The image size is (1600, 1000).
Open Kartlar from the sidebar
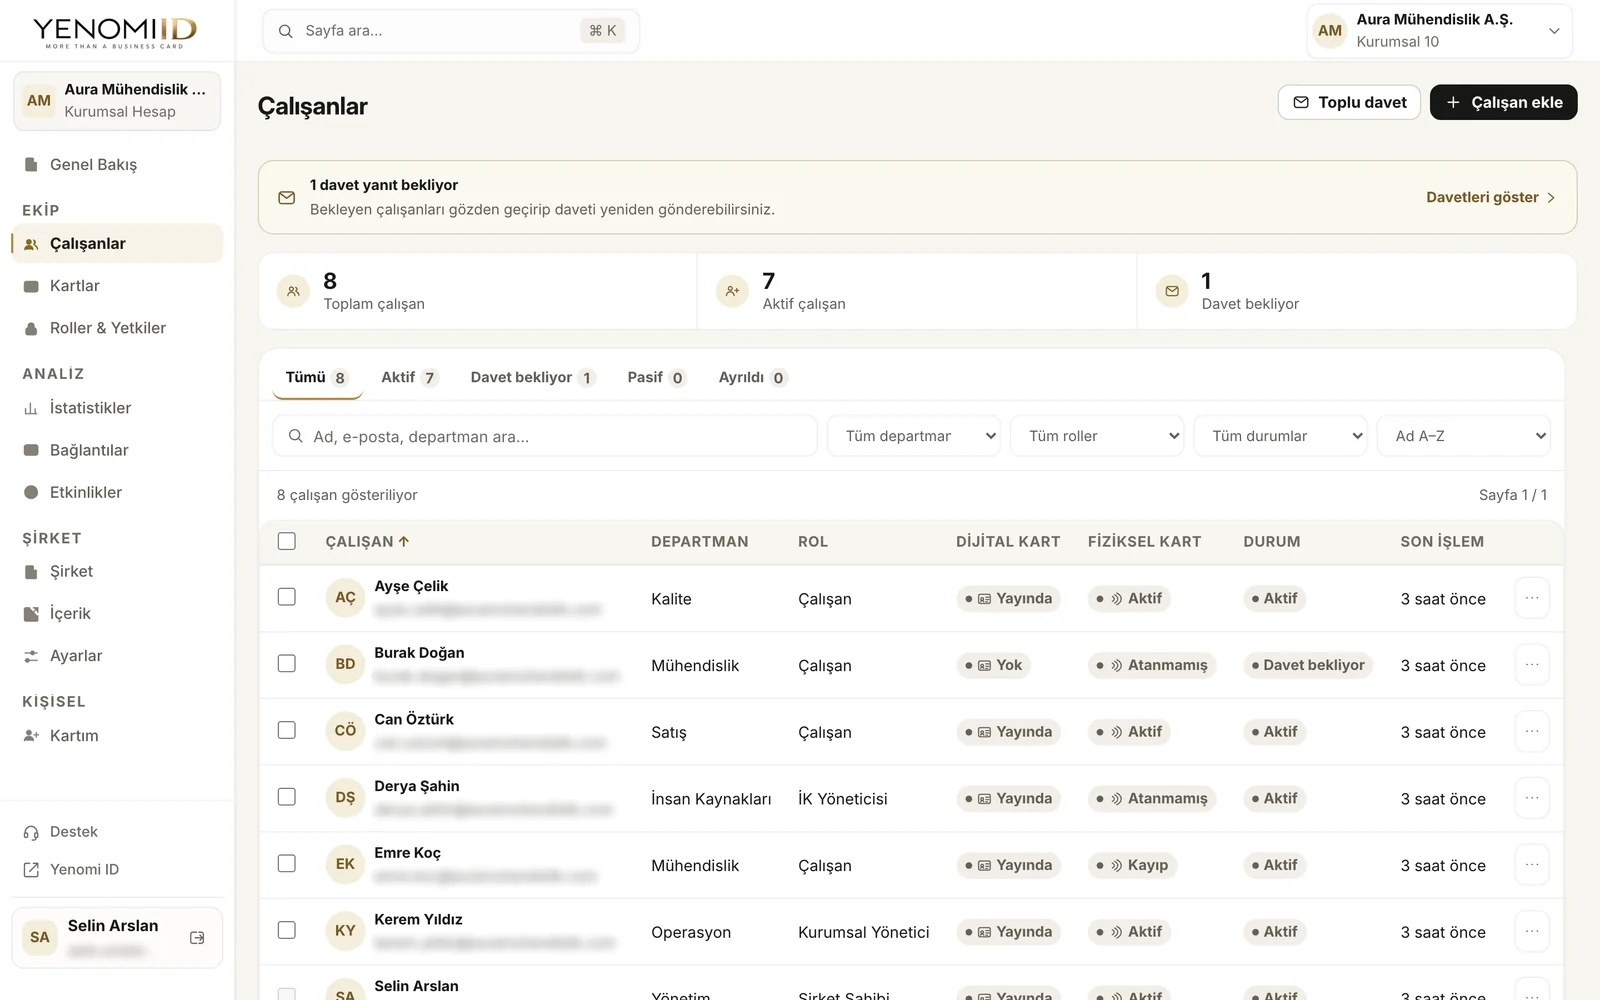pyautogui.click(x=117, y=286)
